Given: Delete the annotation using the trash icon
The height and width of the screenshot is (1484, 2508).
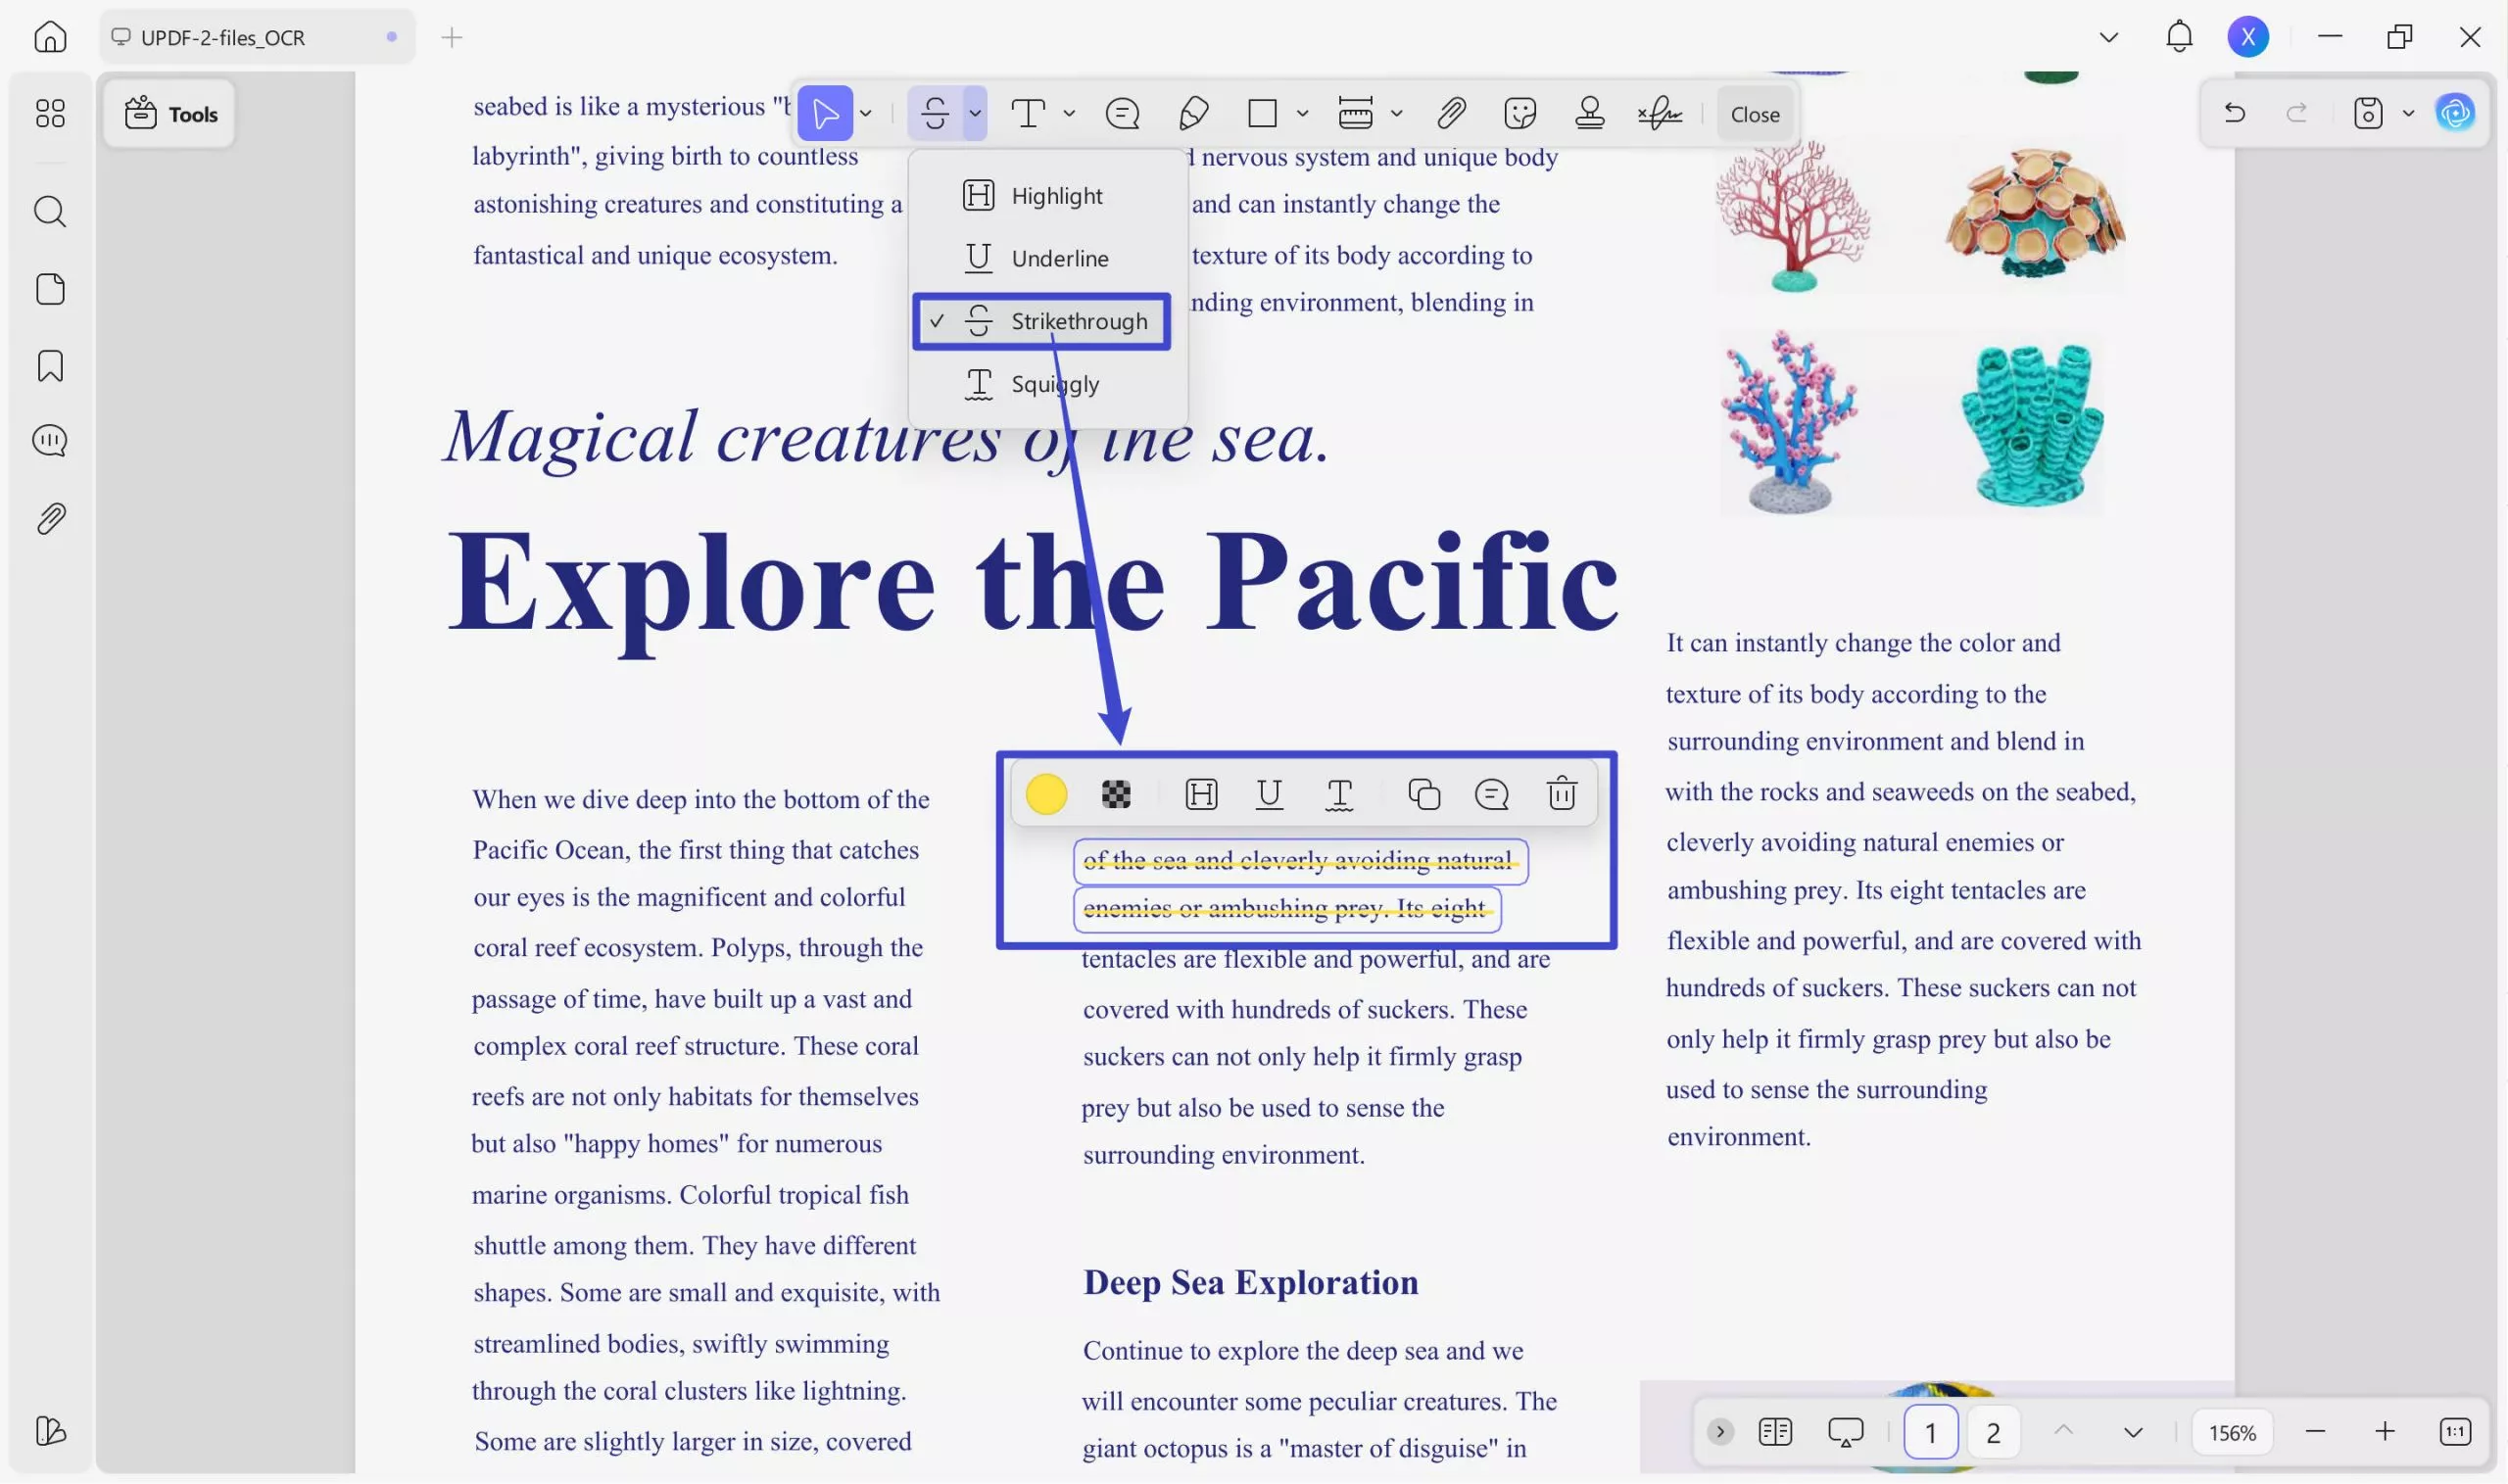Looking at the screenshot, I should [x=1560, y=794].
